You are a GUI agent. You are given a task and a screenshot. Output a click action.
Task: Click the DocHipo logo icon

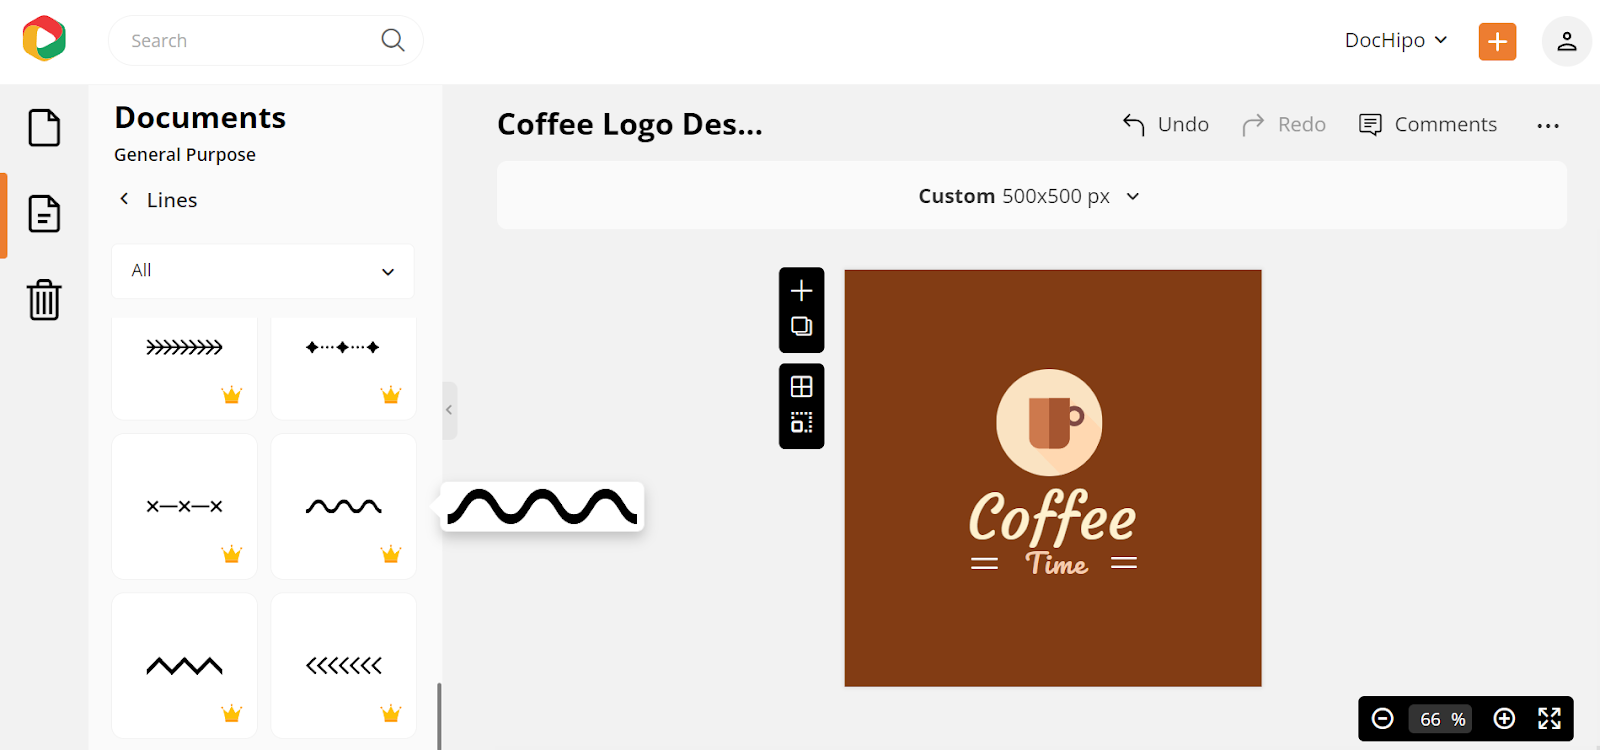tap(44, 39)
